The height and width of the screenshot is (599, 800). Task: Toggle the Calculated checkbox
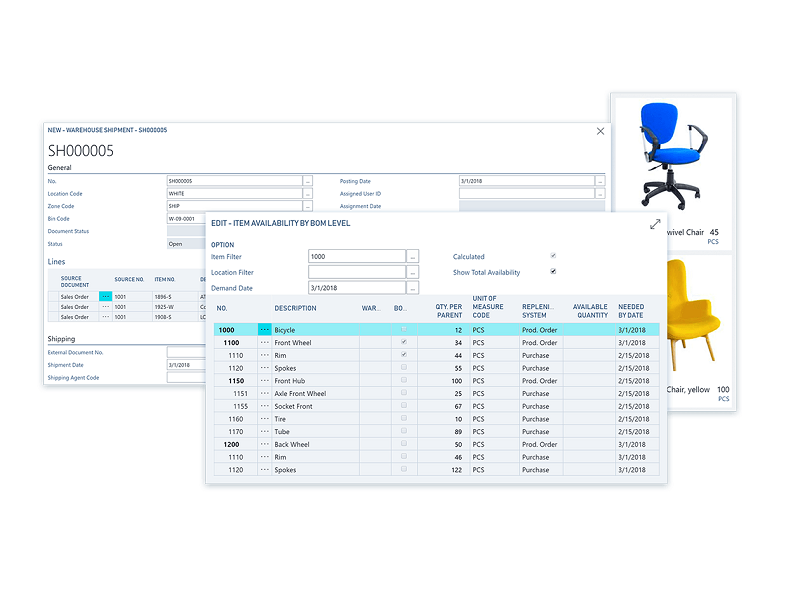pos(553,256)
